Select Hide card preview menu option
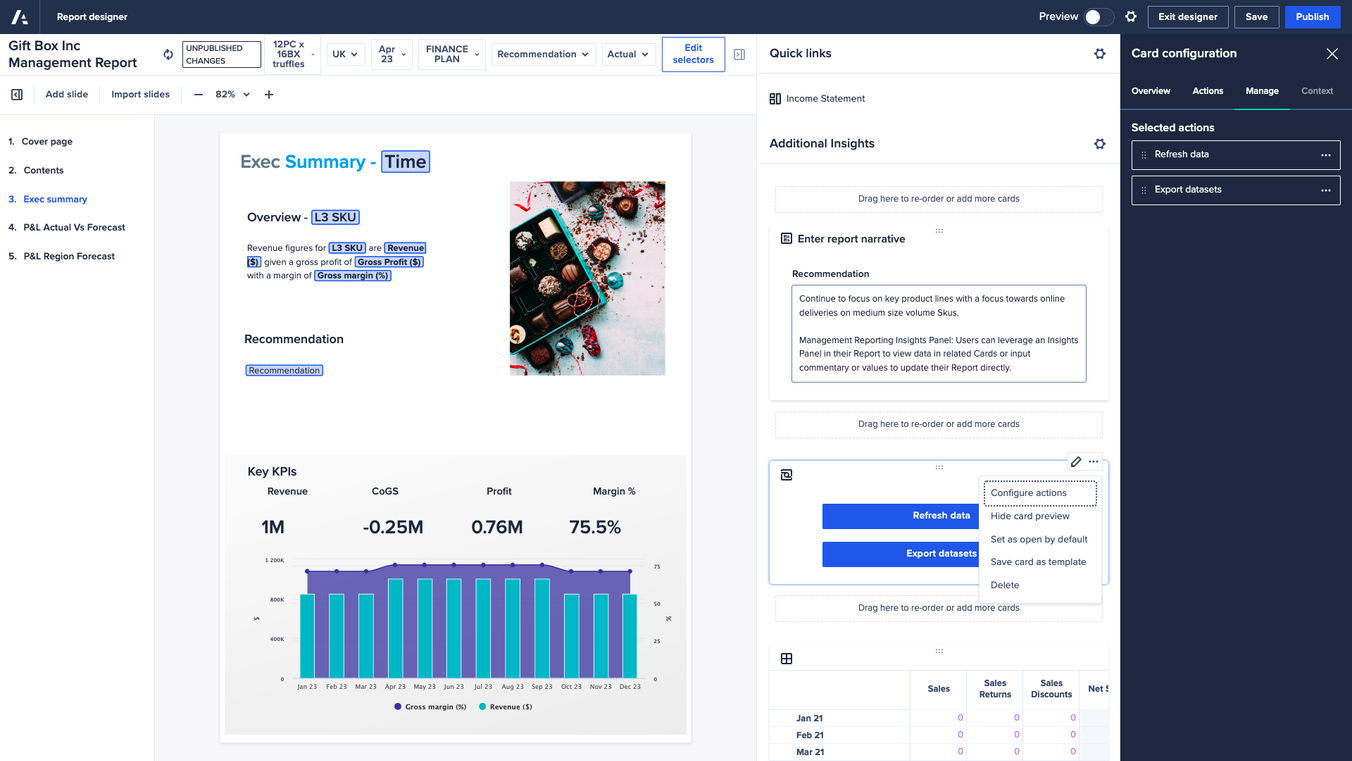 click(1030, 516)
